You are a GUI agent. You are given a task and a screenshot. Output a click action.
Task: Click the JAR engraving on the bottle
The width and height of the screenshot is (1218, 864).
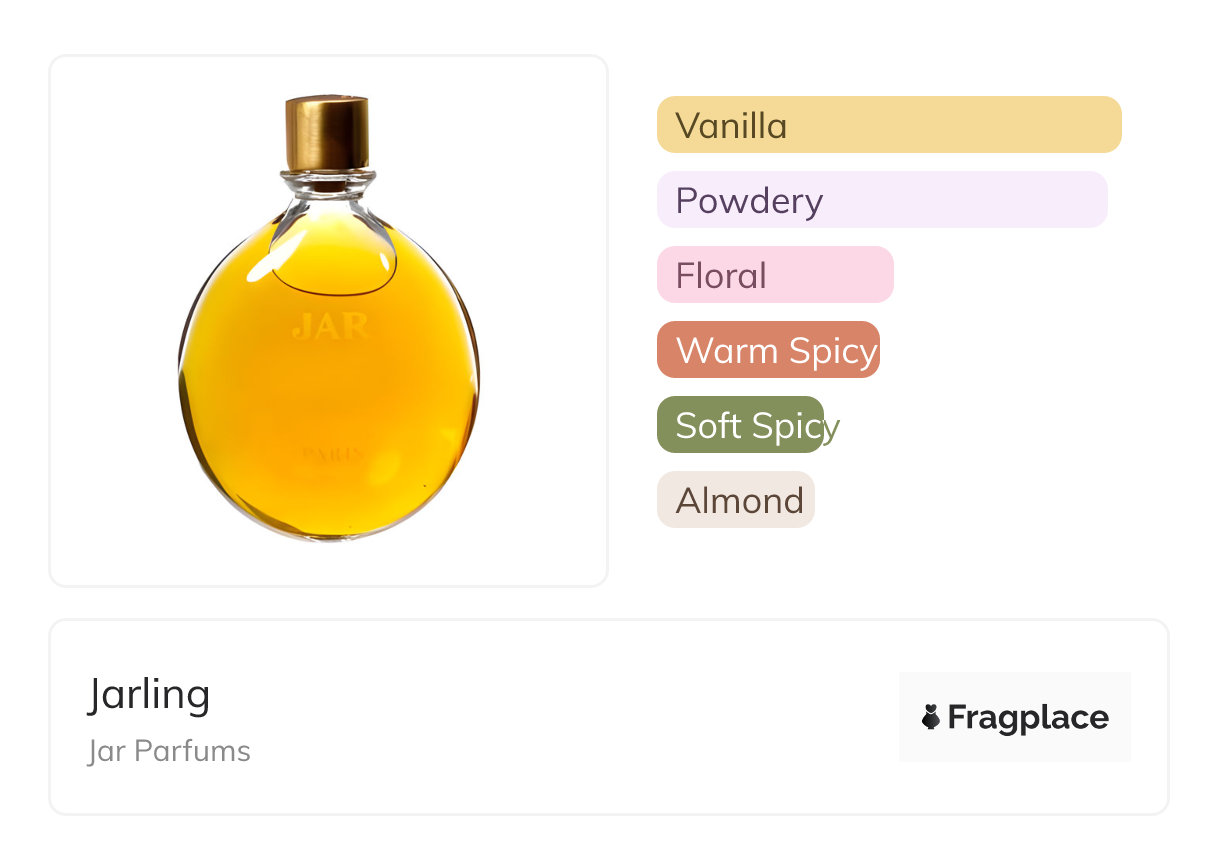[331, 327]
